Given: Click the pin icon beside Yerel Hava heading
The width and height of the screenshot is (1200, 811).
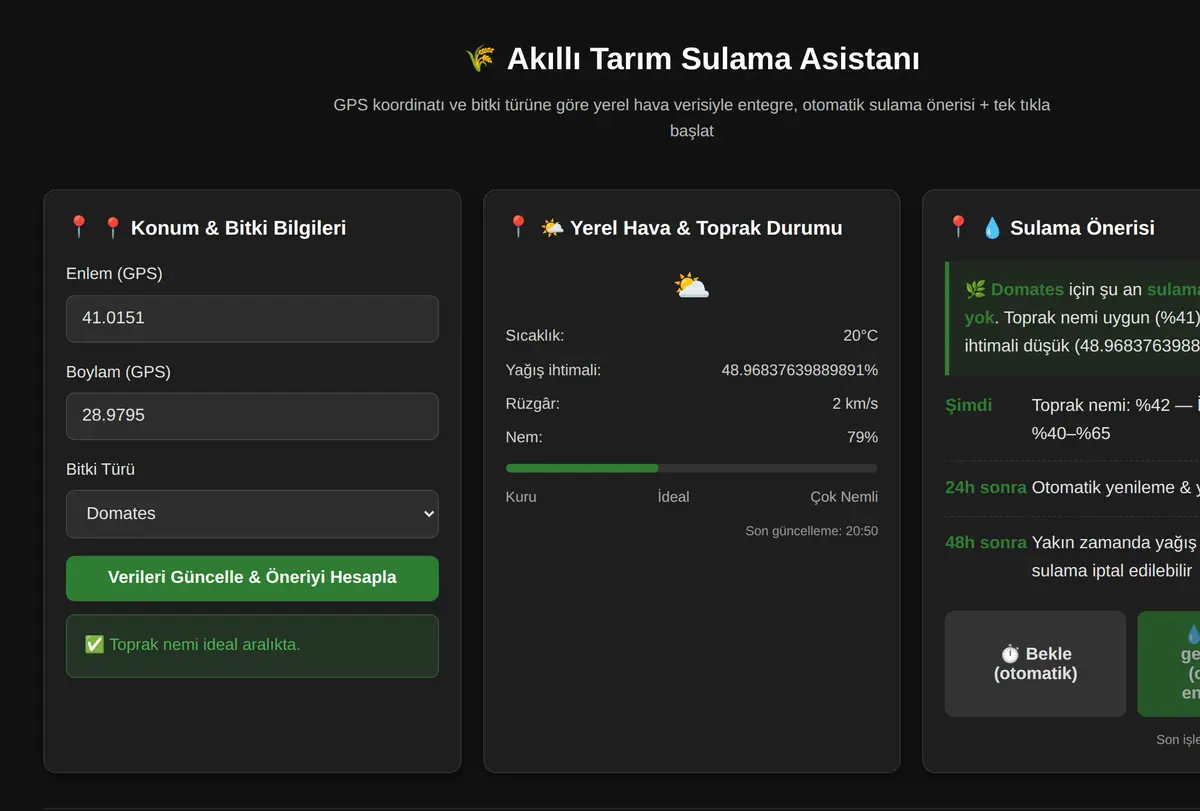Looking at the screenshot, I should [518, 228].
